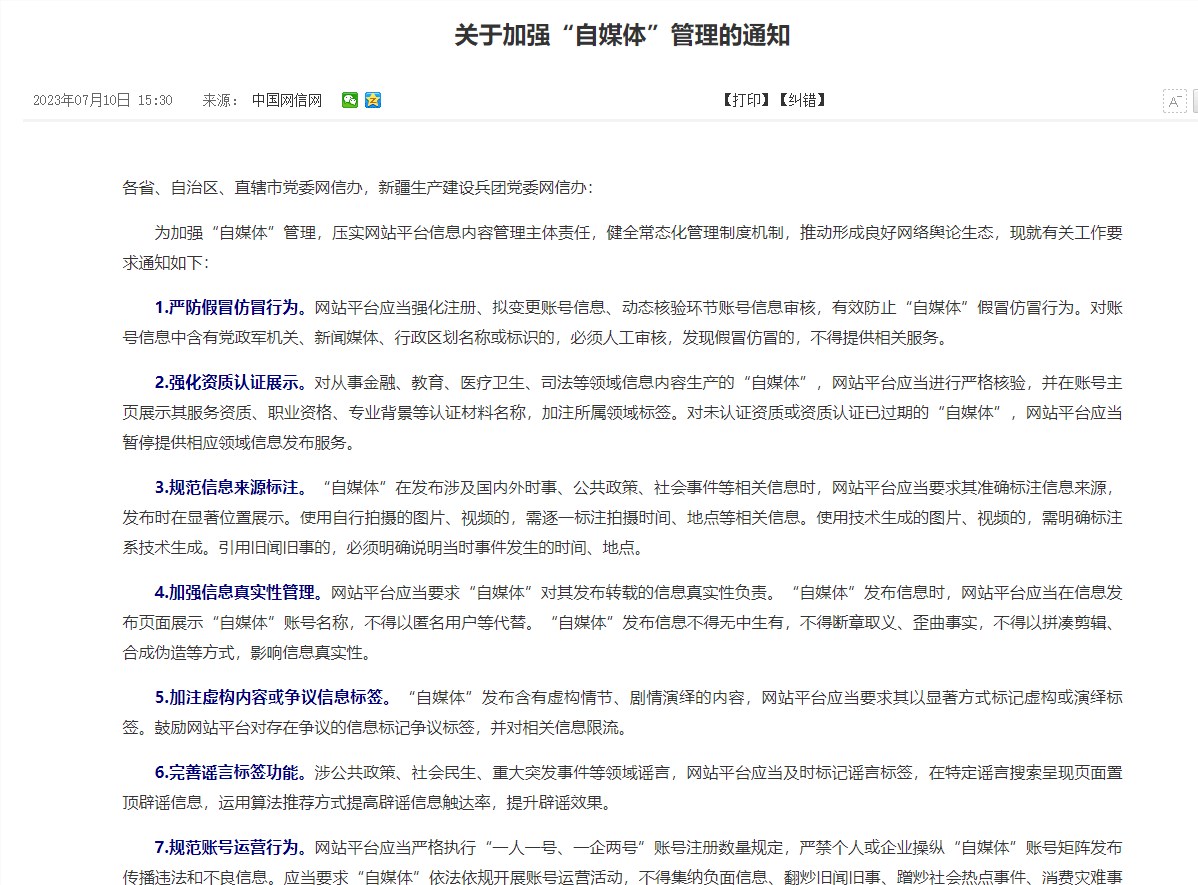1198x885 pixels.
Task: Click the gray button at the right edge of the toolbar
Action: coord(1195,101)
